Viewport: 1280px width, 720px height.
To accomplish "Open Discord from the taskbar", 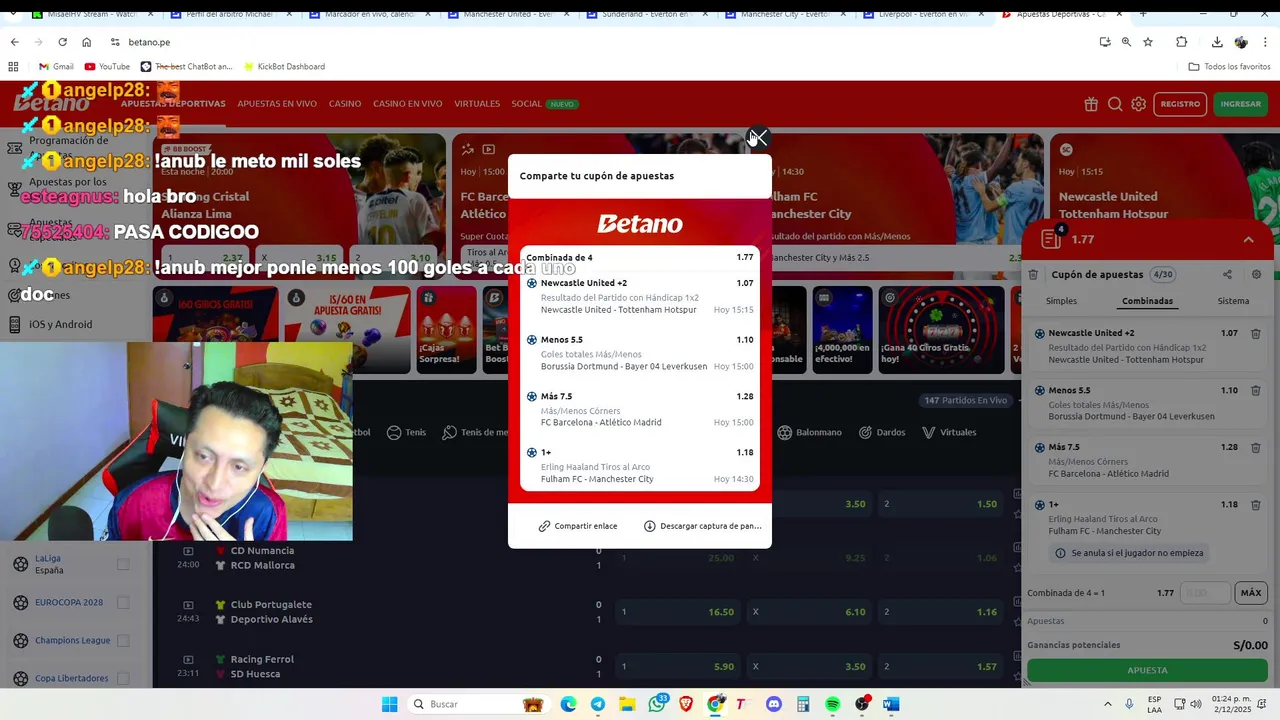I will [x=774, y=704].
